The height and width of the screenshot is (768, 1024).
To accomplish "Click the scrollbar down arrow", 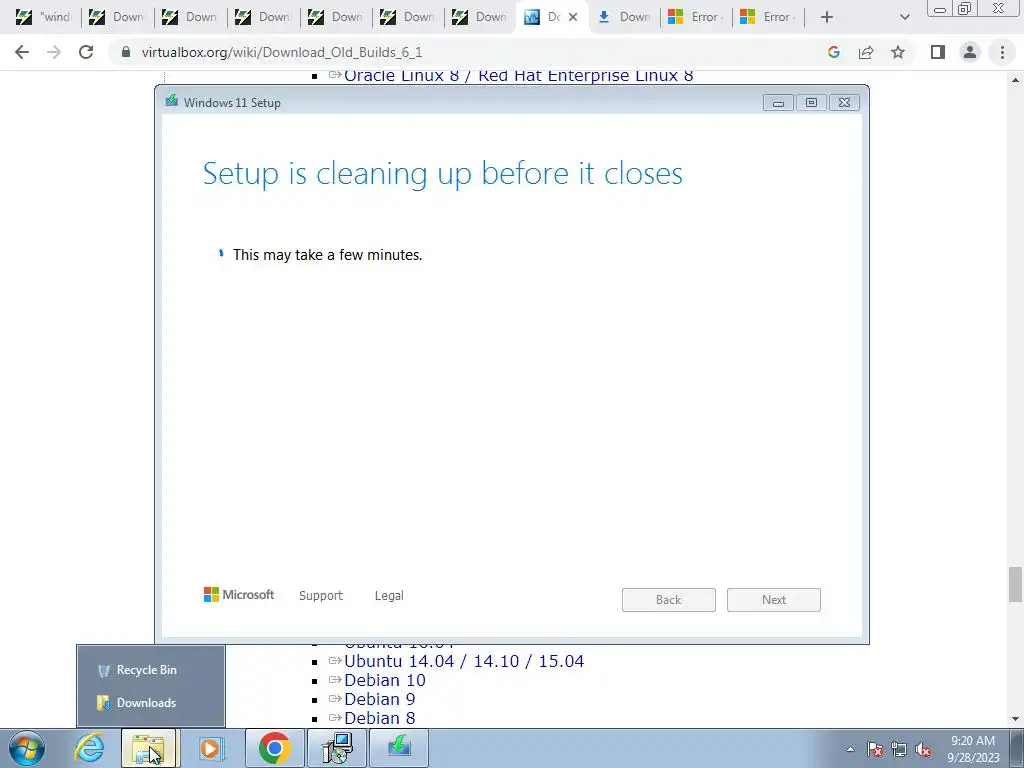I will [1015, 720].
